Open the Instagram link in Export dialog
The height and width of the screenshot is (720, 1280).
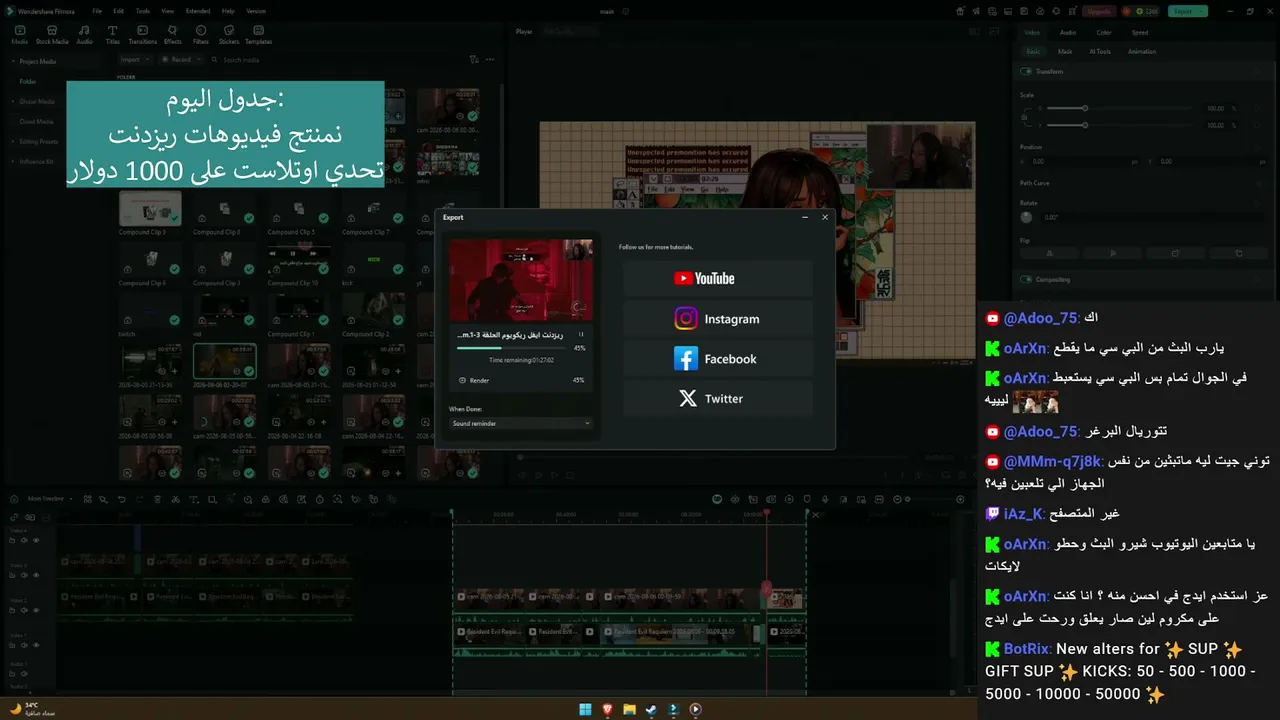(717, 319)
